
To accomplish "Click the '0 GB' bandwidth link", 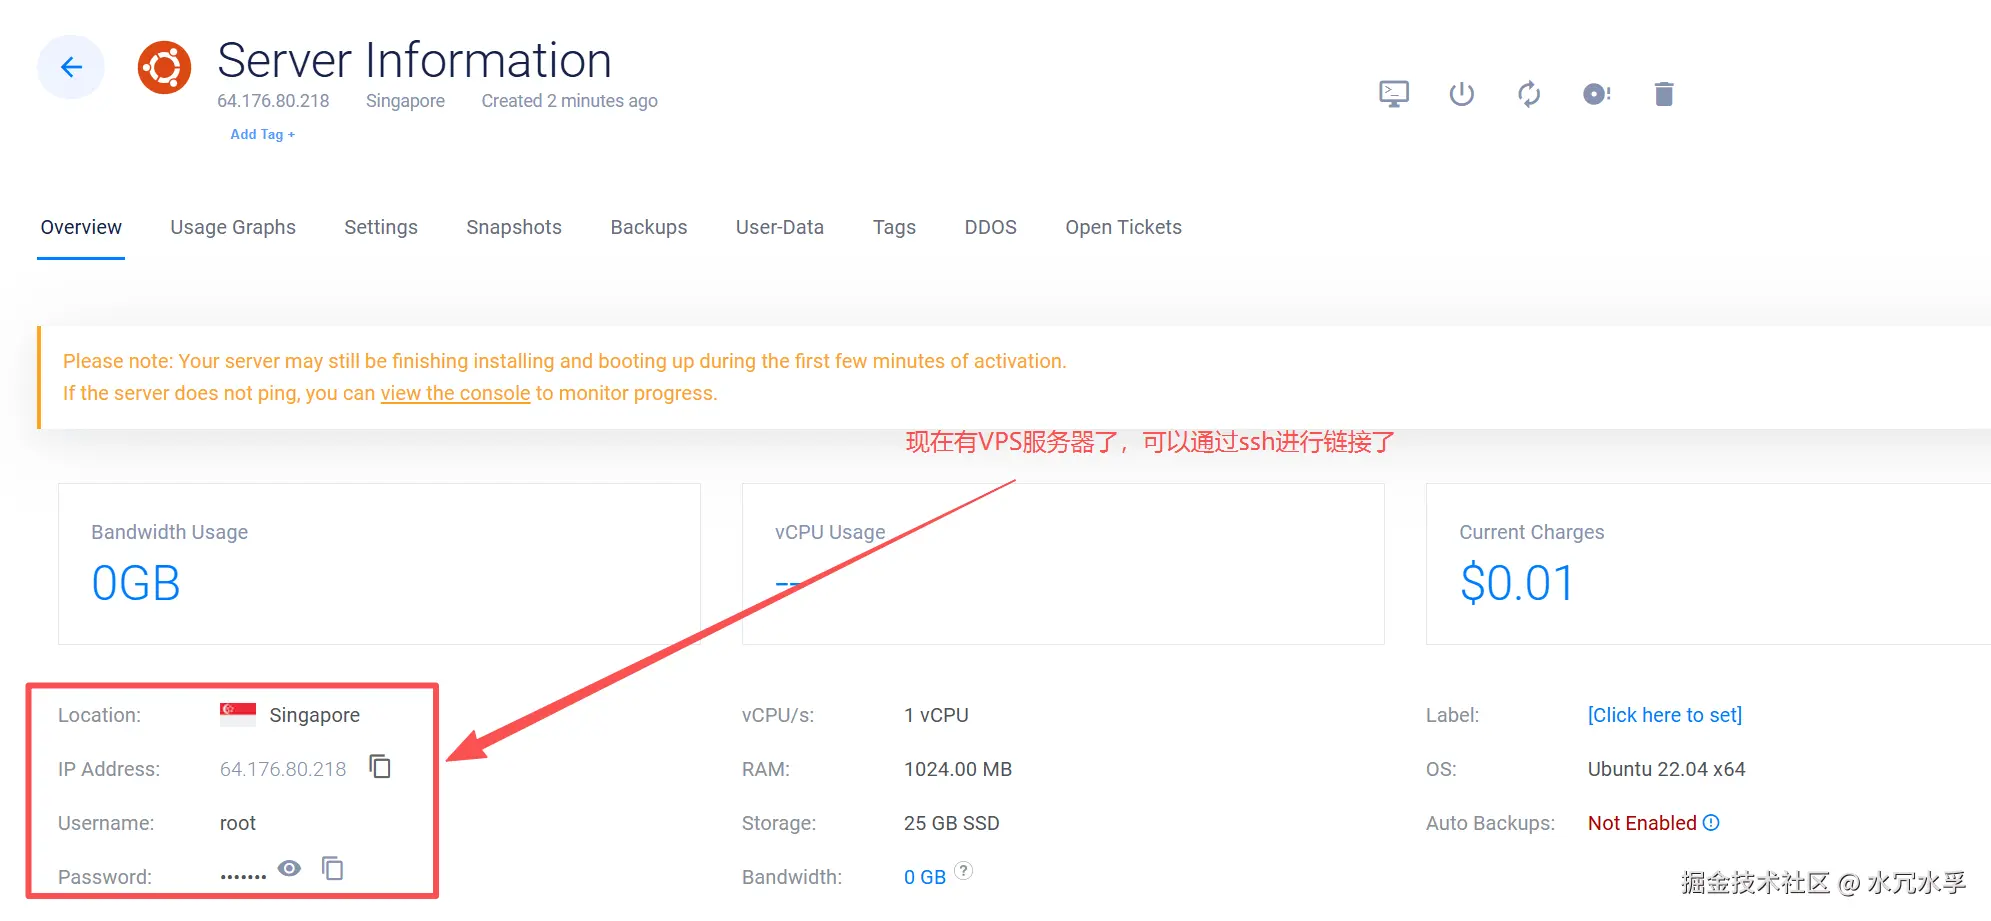I will tap(925, 877).
